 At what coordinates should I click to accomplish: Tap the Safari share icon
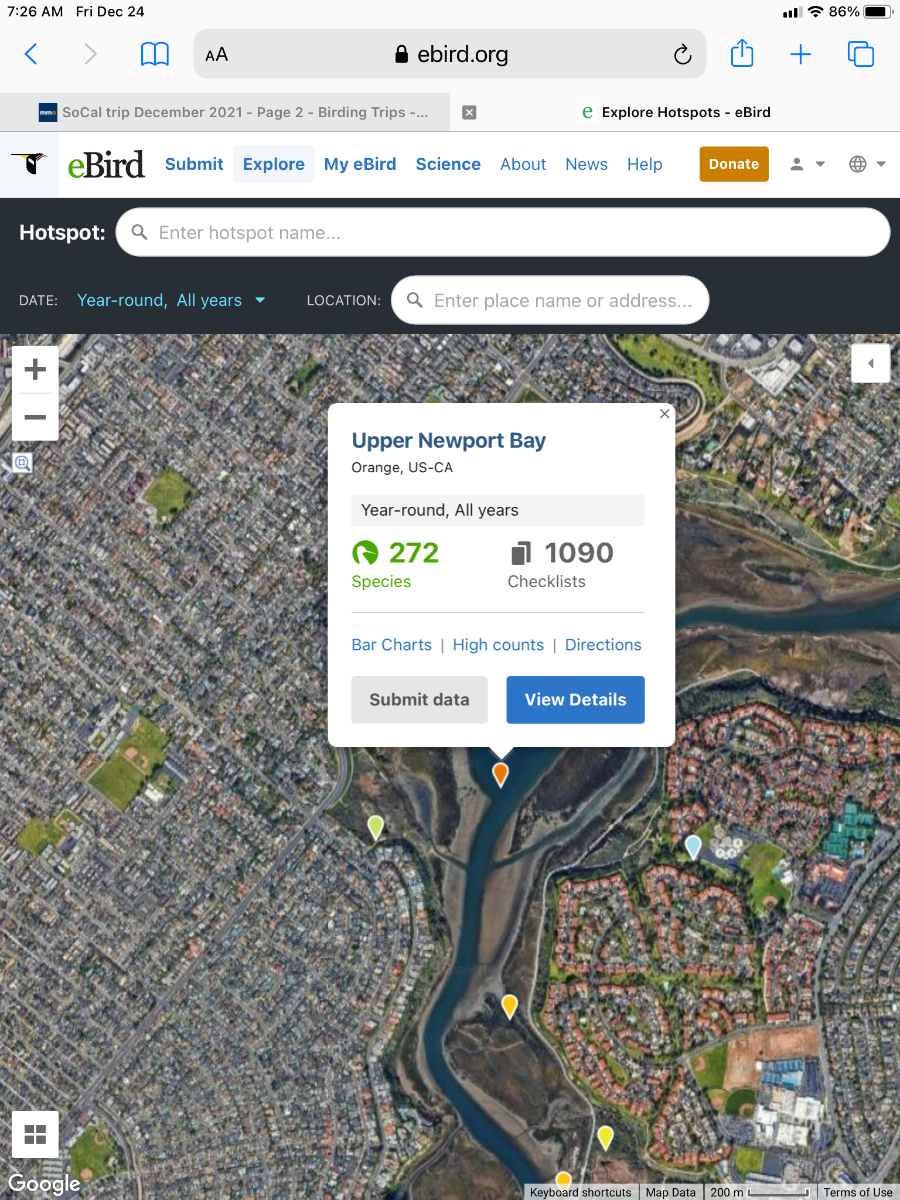(x=742, y=53)
